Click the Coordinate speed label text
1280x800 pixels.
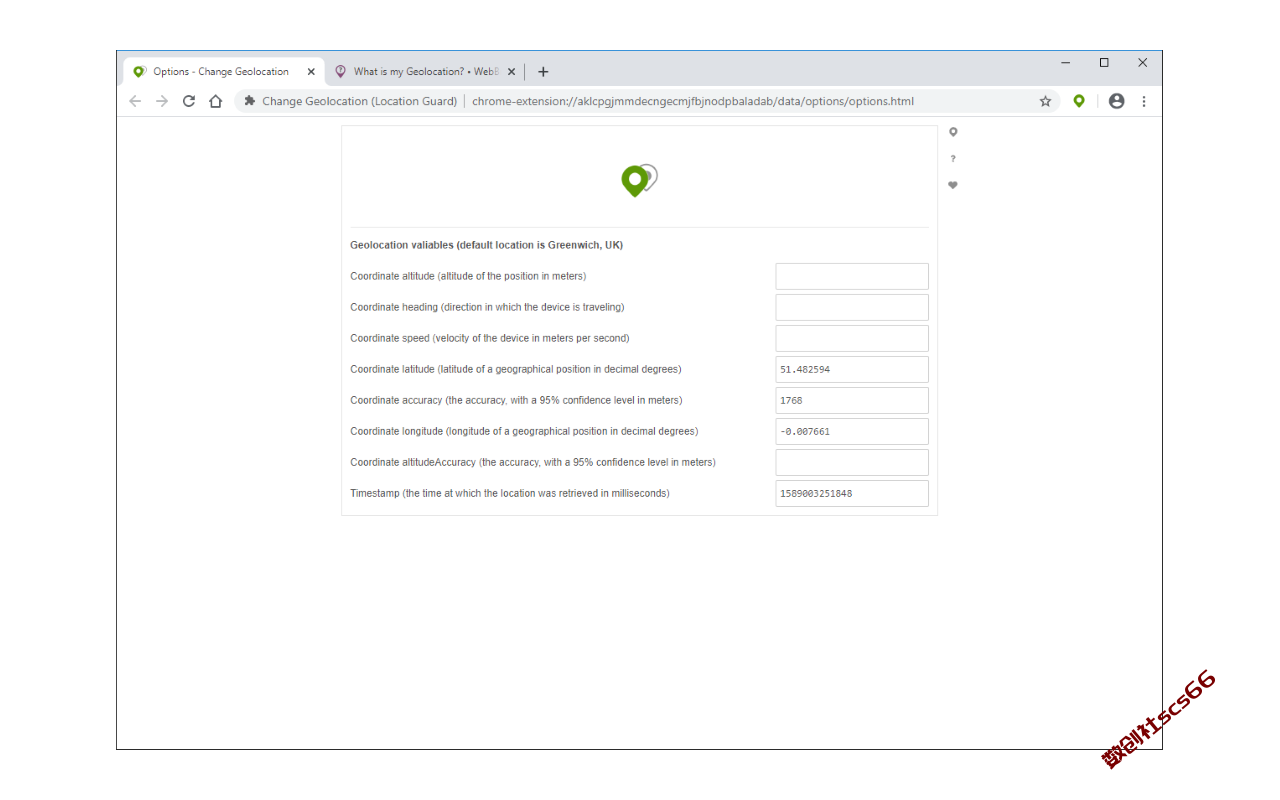coord(490,338)
